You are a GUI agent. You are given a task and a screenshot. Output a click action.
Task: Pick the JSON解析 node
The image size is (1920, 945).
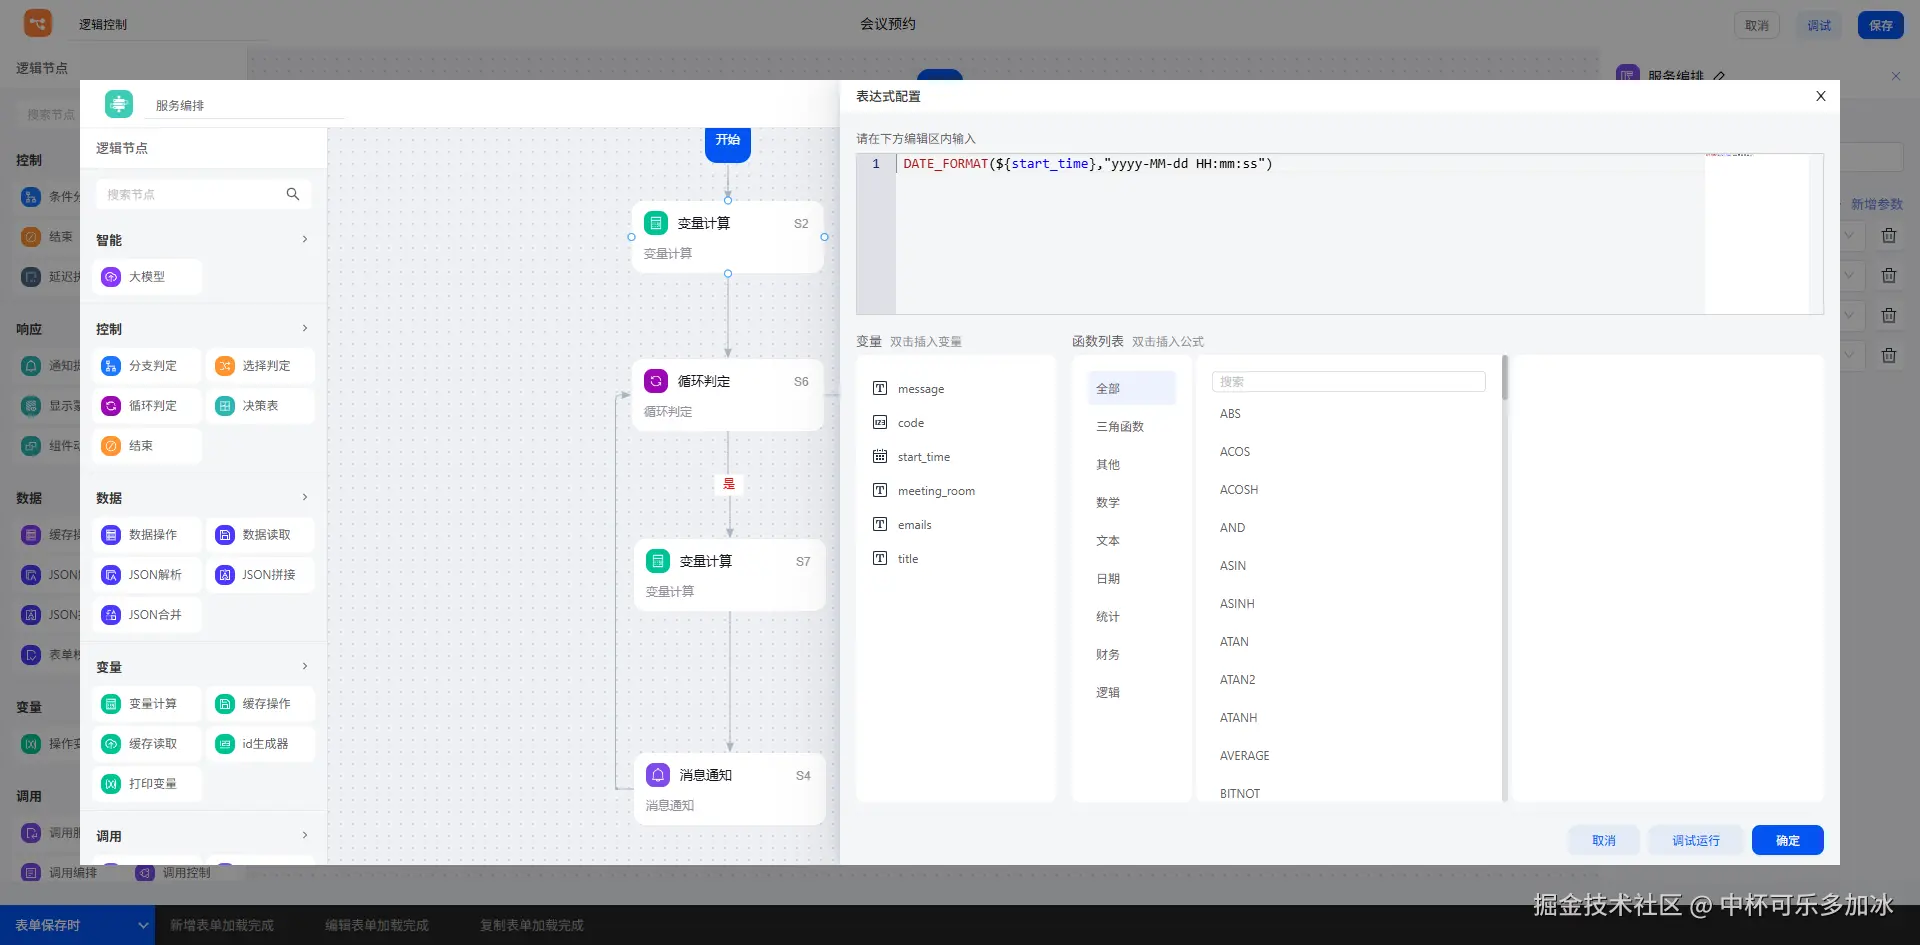[147, 575]
